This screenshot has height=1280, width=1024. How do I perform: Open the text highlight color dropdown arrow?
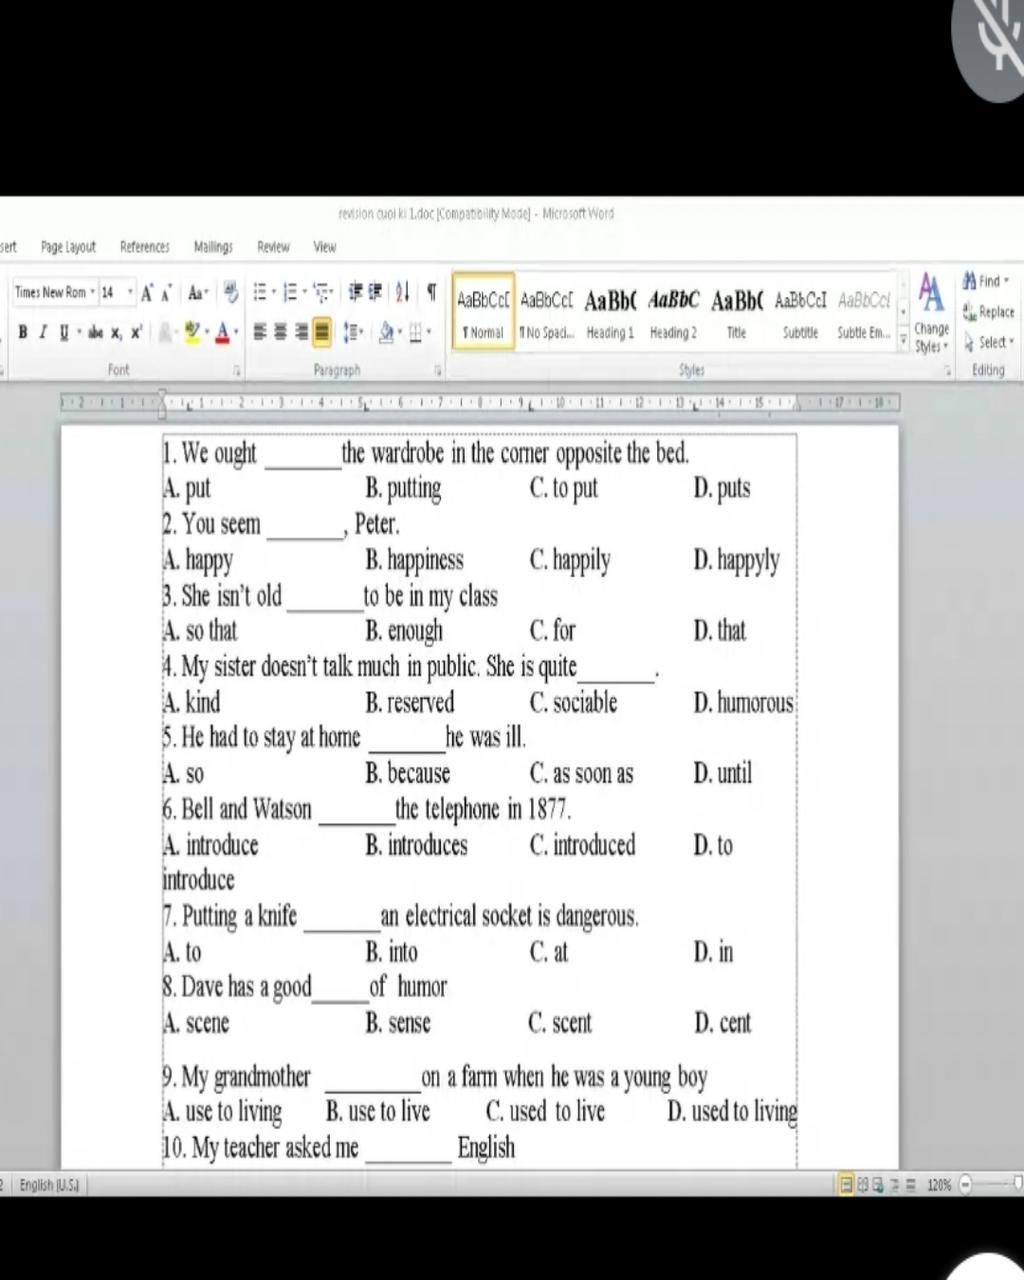[x=207, y=332]
